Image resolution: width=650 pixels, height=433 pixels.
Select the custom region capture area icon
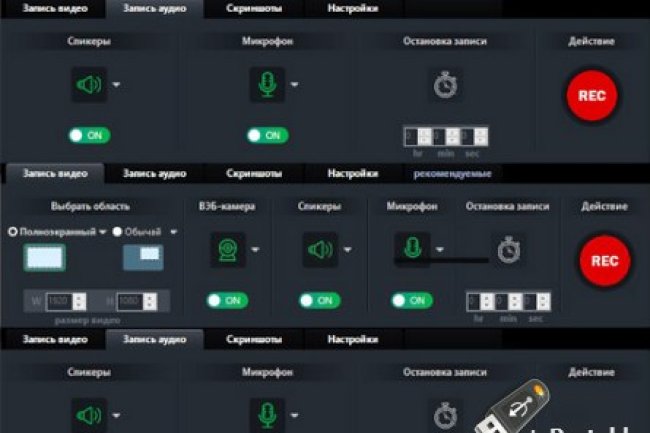click(x=143, y=257)
